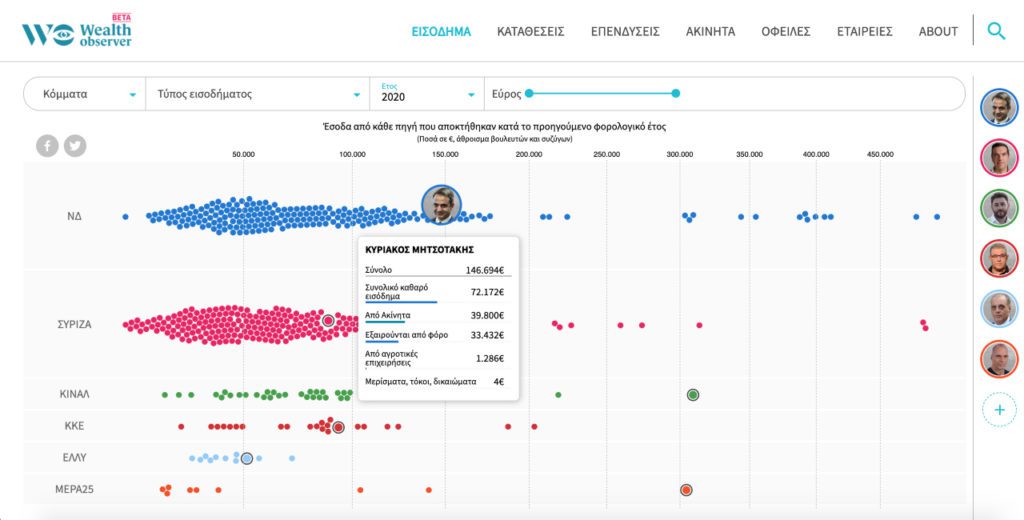Share chart via Twitter icon
This screenshot has width=1024, height=520.
(x=75, y=146)
